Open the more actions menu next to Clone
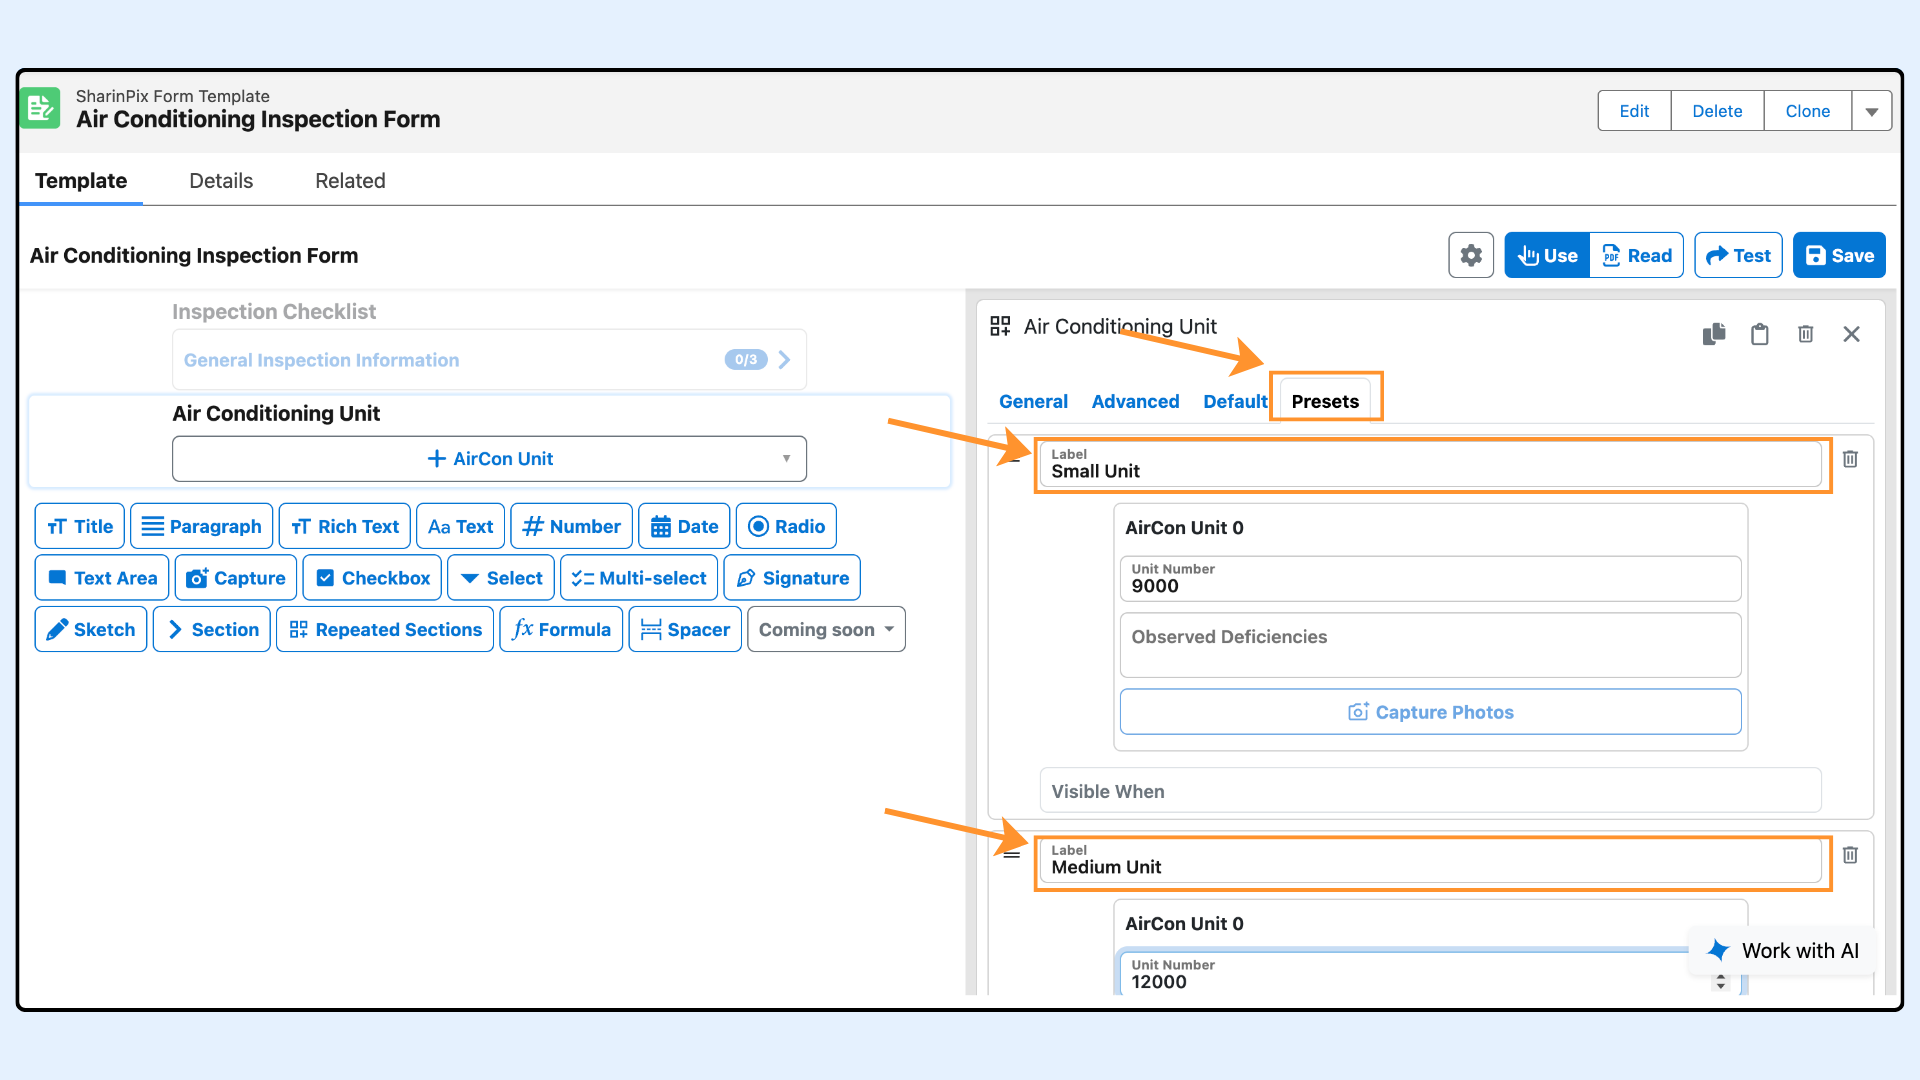Viewport: 1920px width, 1080px height. (x=1871, y=111)
